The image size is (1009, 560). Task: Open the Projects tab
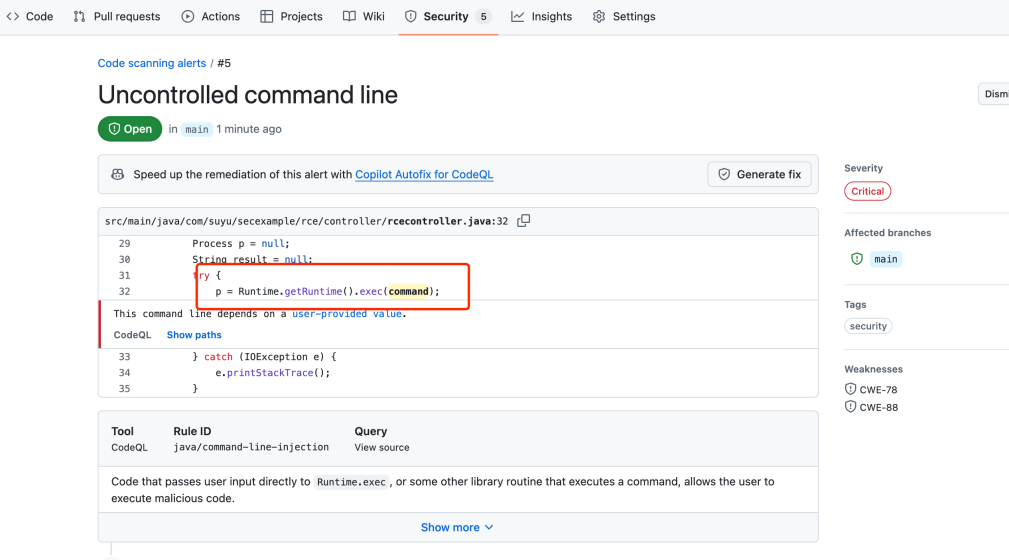(x=291, y=17)
